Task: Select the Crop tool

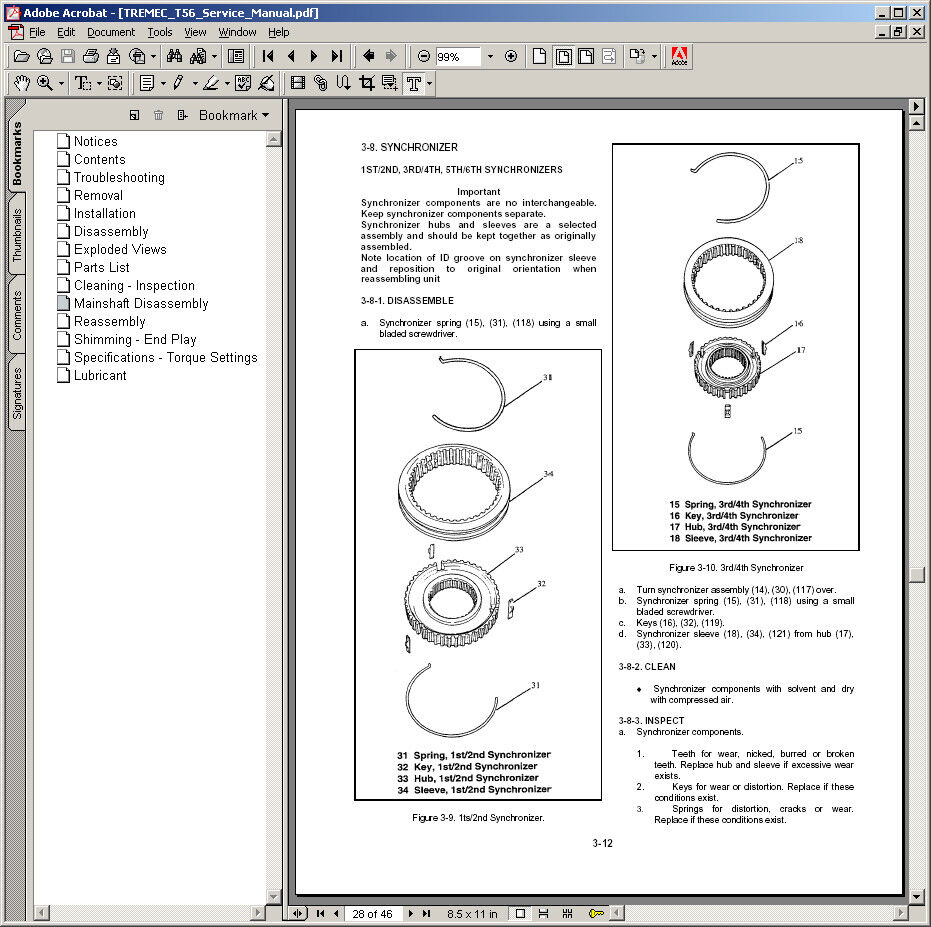Action: point(367,83)
